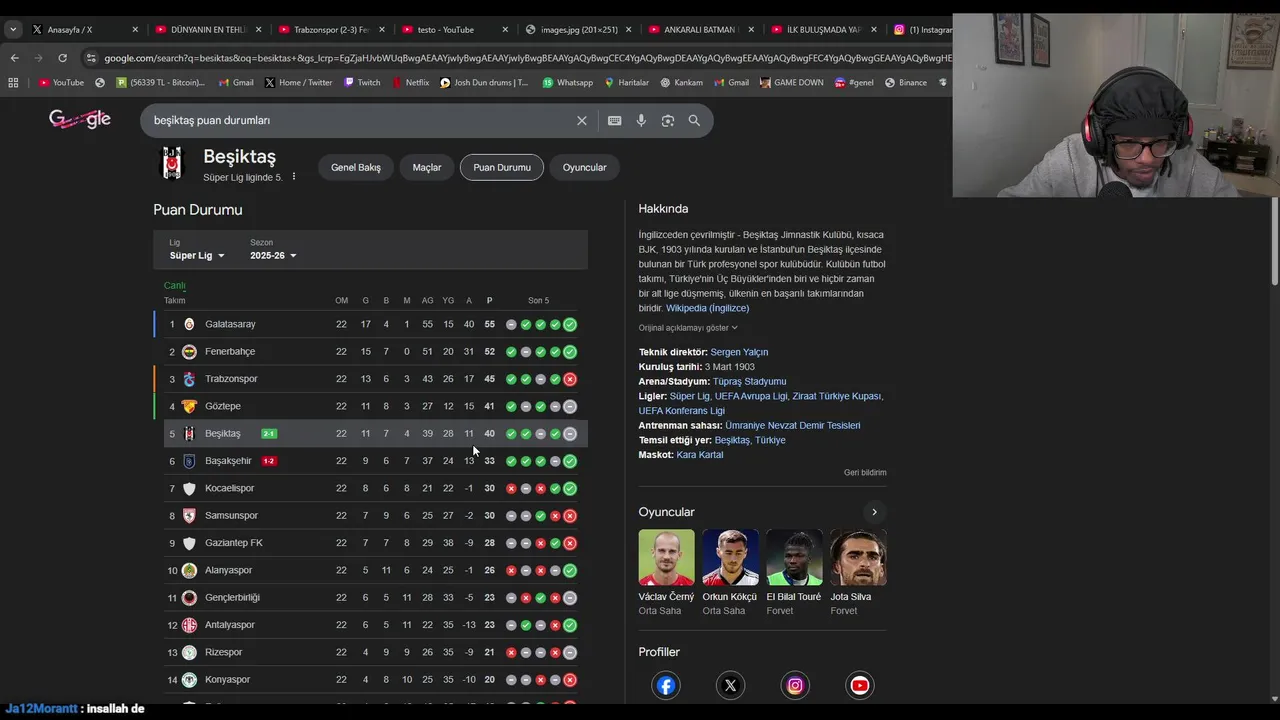The width and height of the screenshot is (1280, 720).
Task: Open the Binance bookmark
Action: click(x=905, y=83)
